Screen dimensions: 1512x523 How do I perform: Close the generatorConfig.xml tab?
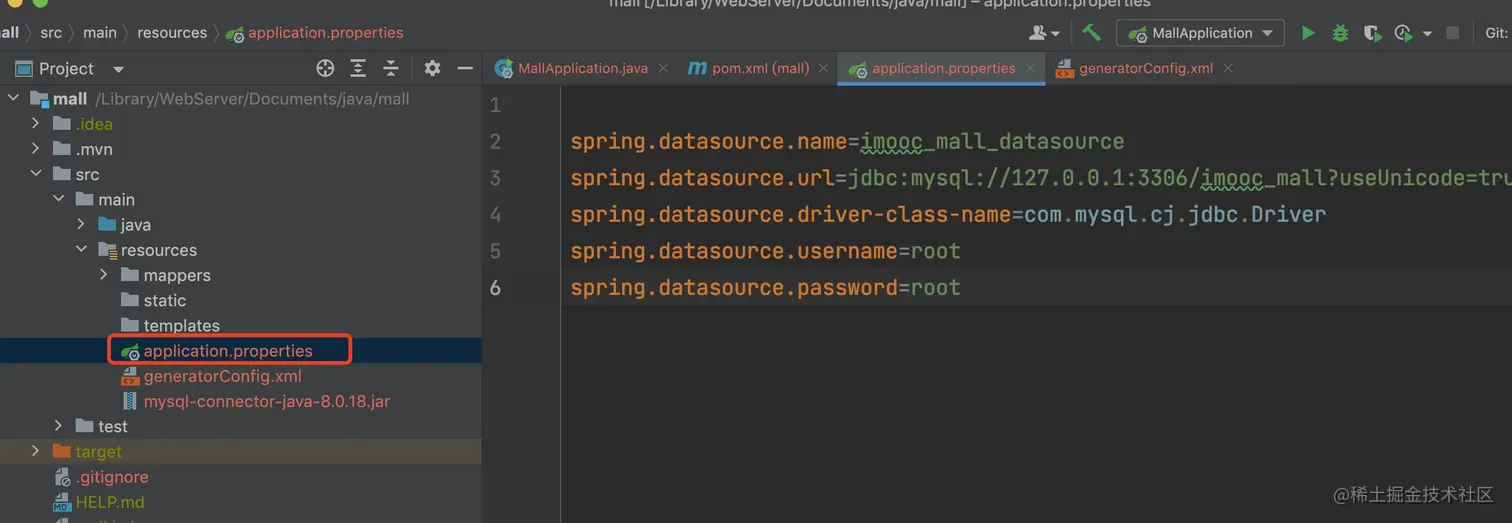click(1228, 68)
